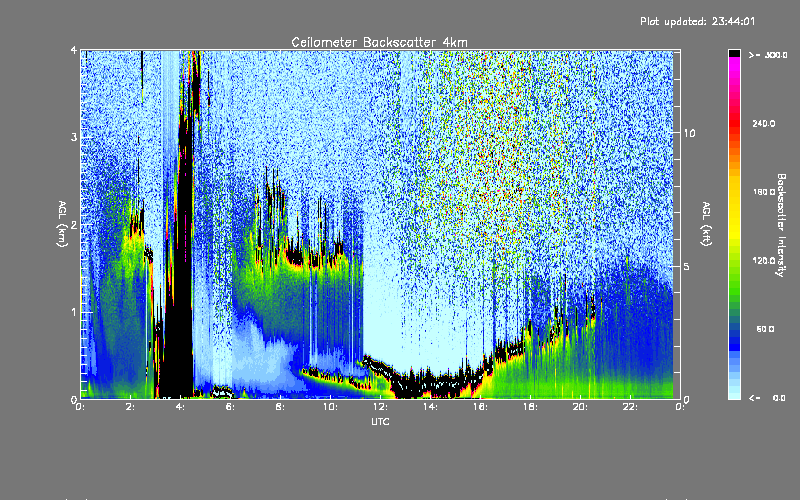Click the '<= 0.0' colorbar minimum label
This screenshot has width=800, height=500.
[x=767, y=397]
